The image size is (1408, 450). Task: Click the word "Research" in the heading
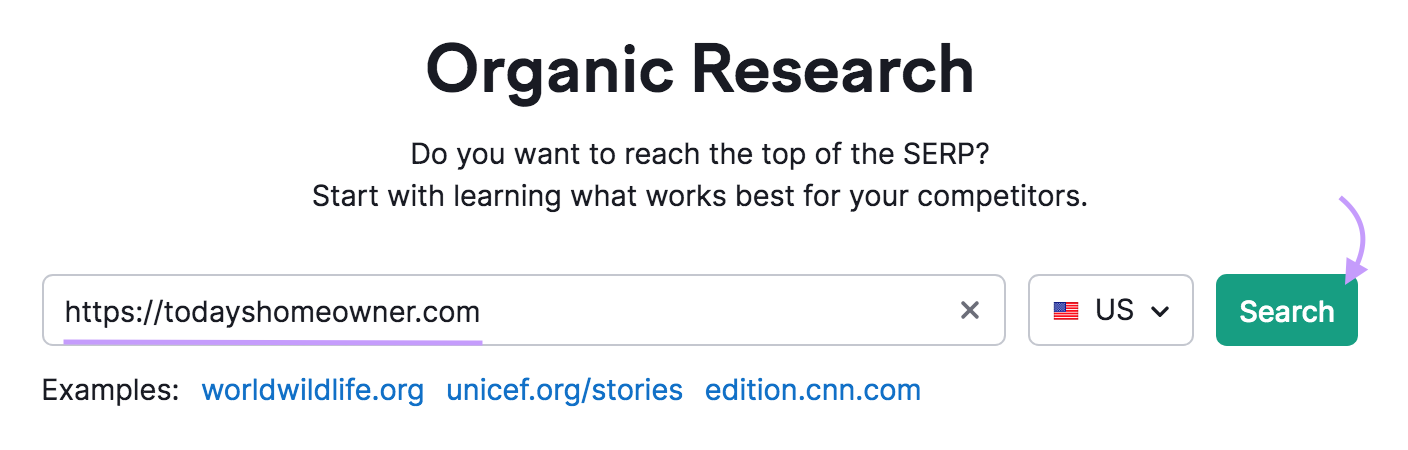click(x=829, y=71)
